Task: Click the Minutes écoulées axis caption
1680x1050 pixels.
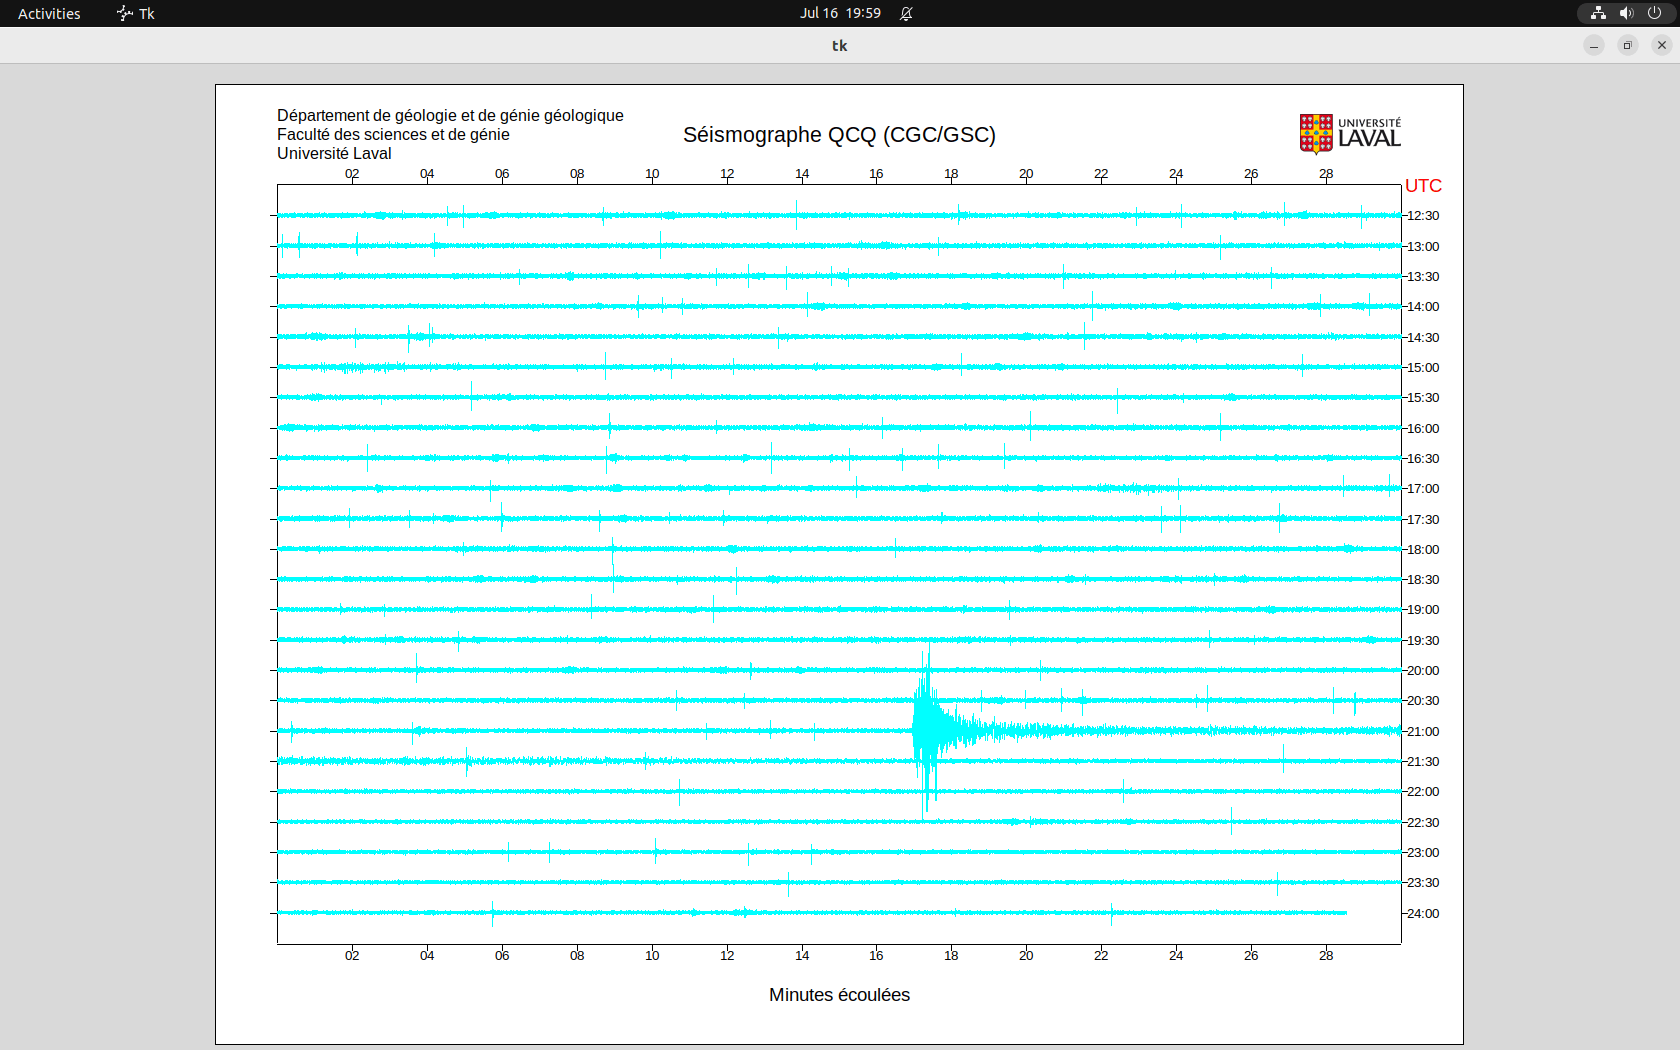Action: pos(839,995)
